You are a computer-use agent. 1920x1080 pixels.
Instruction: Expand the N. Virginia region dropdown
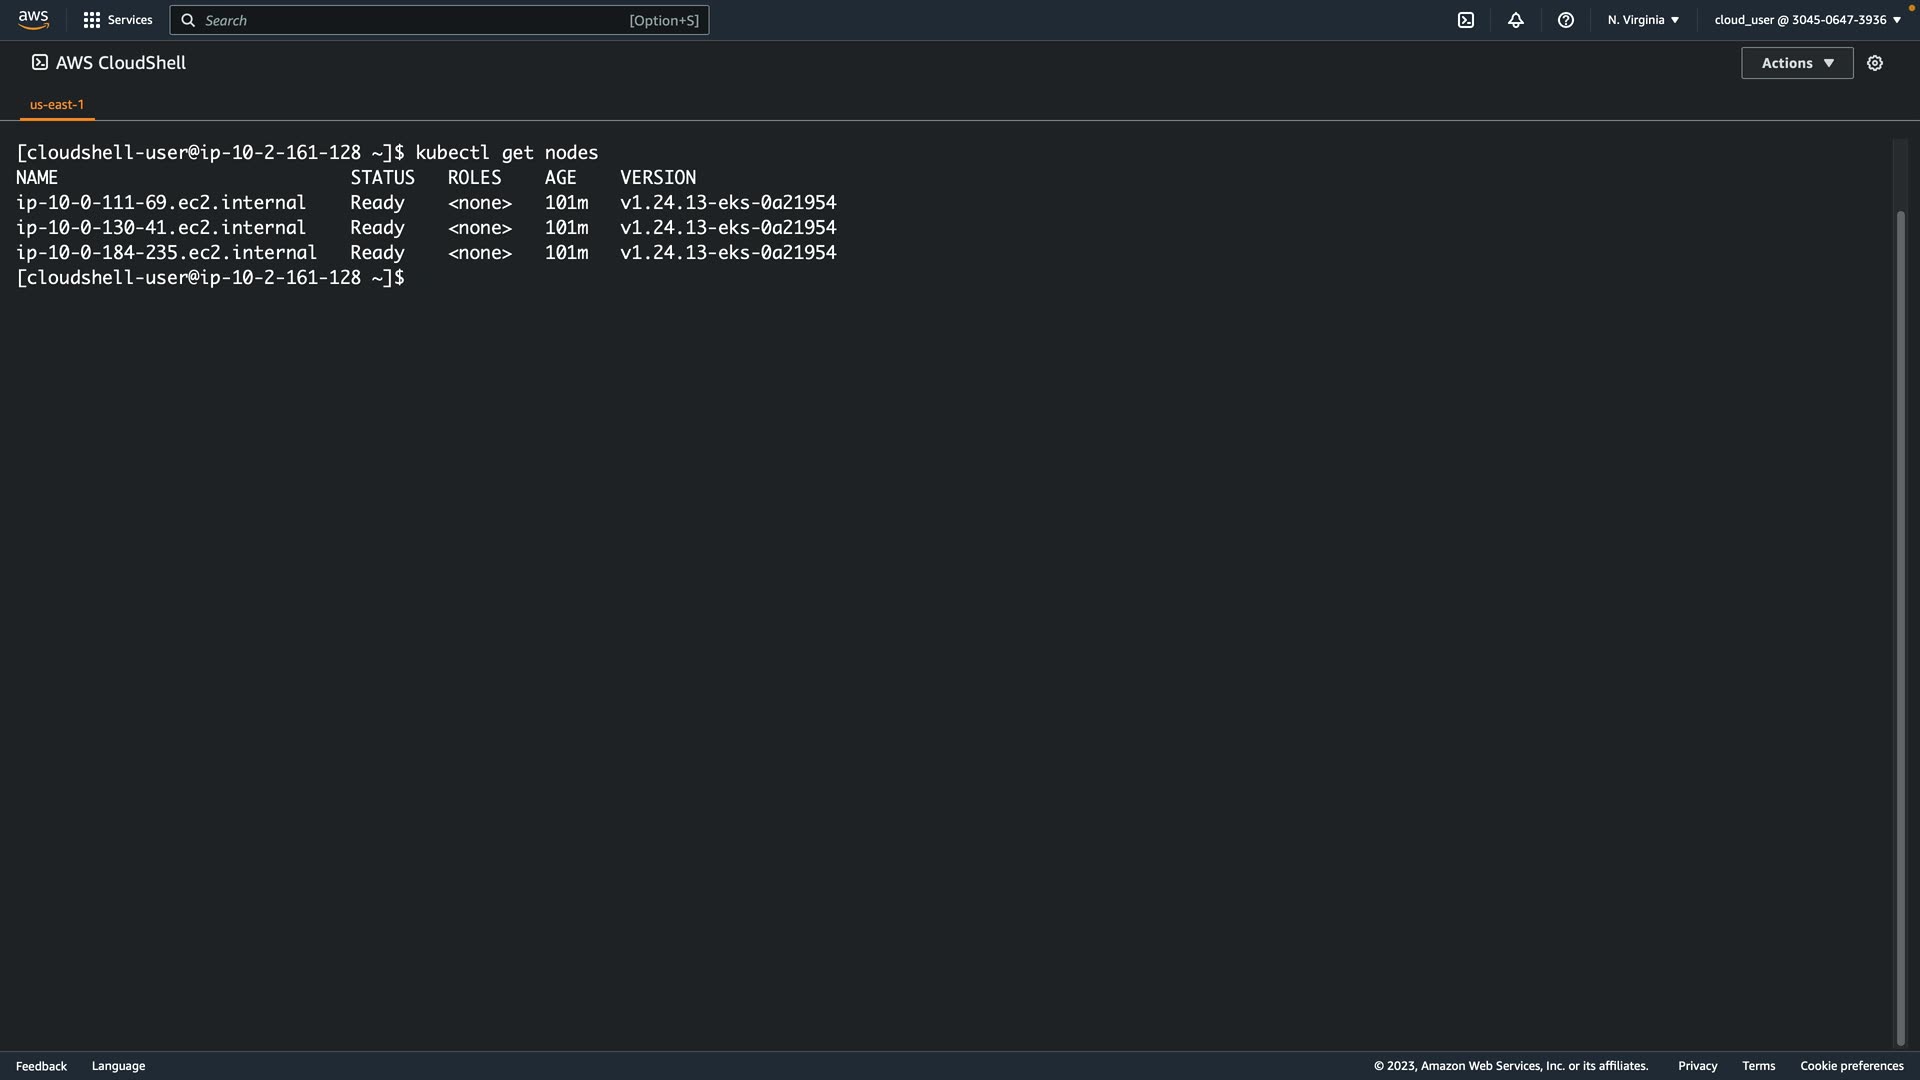tap(1643, 20)
